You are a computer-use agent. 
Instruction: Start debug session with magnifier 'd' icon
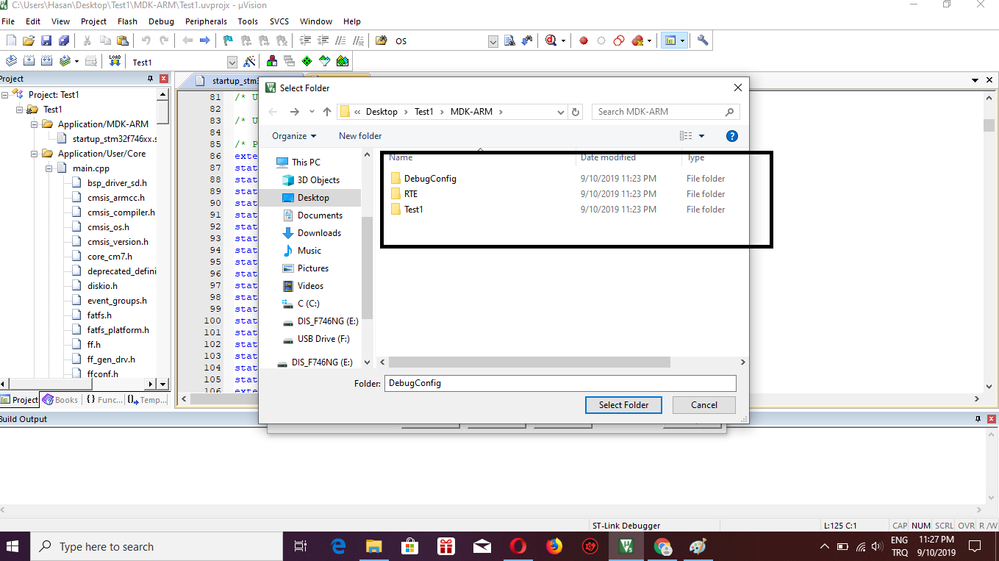pos(550,41)
